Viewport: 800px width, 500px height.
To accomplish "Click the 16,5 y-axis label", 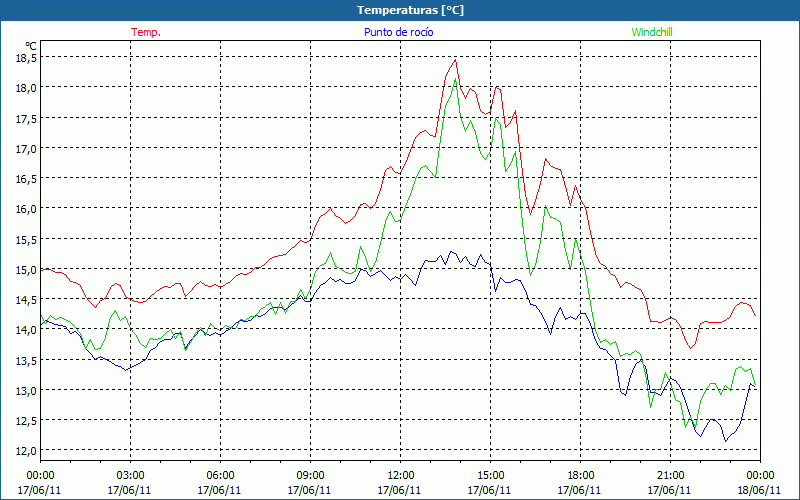I will [x=26, y=179].
